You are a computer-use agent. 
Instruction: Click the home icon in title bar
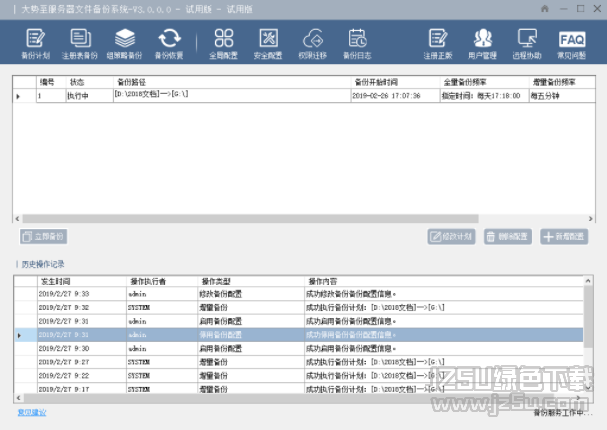click(x=545, y=9)
